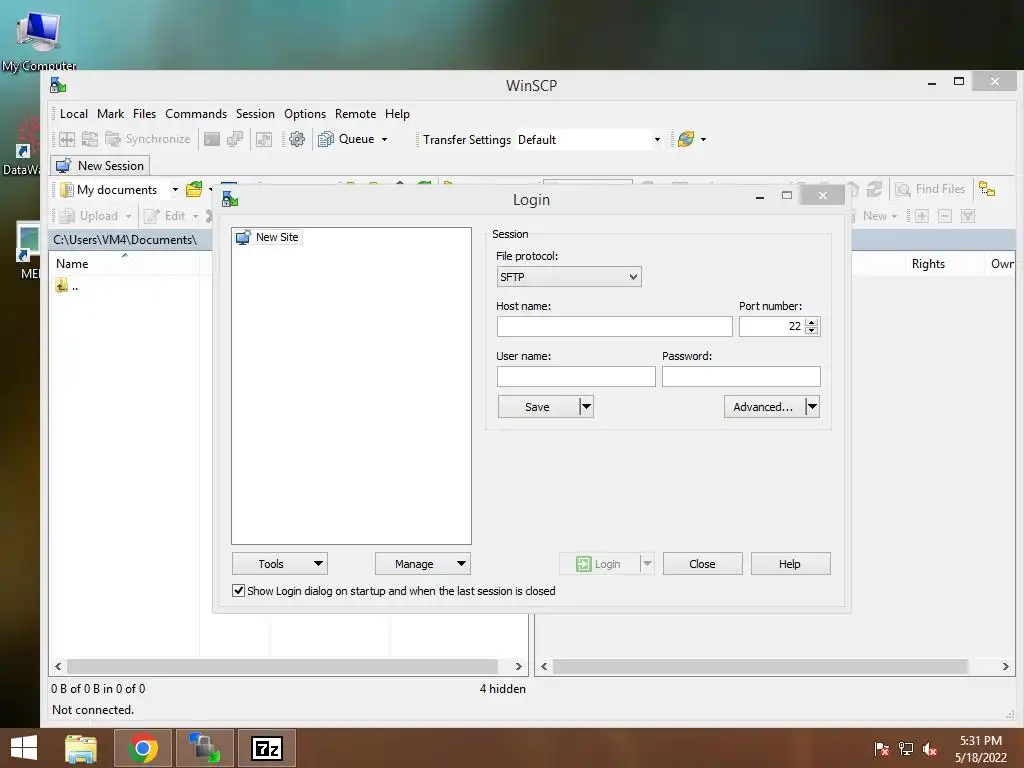
Task: Decrease port number with down spinner
Action: (812, 330)
